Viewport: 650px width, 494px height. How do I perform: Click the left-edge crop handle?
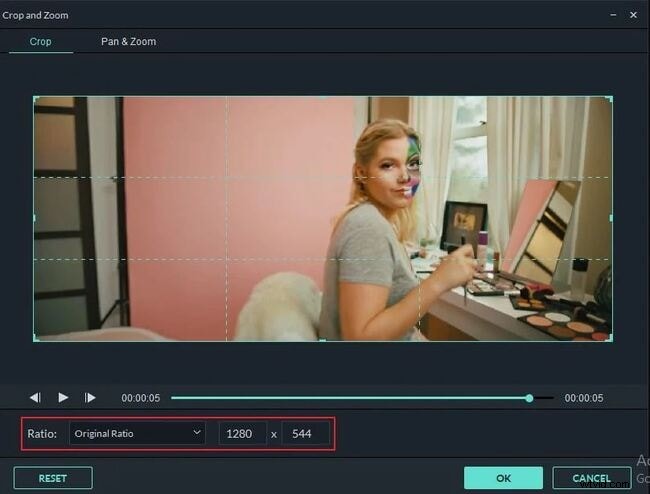[34, 218]
